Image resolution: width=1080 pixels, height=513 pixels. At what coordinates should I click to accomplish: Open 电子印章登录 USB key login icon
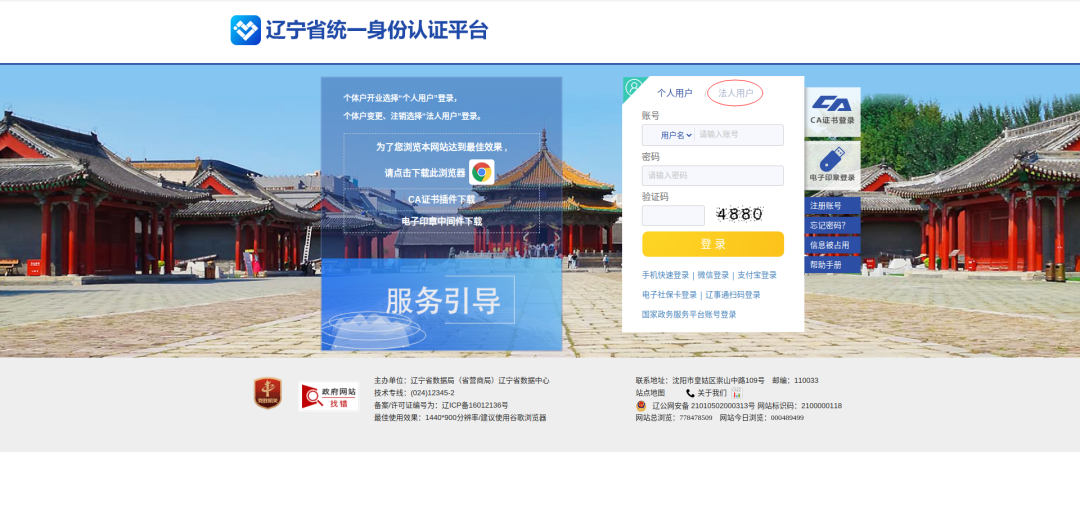point(832,165)
